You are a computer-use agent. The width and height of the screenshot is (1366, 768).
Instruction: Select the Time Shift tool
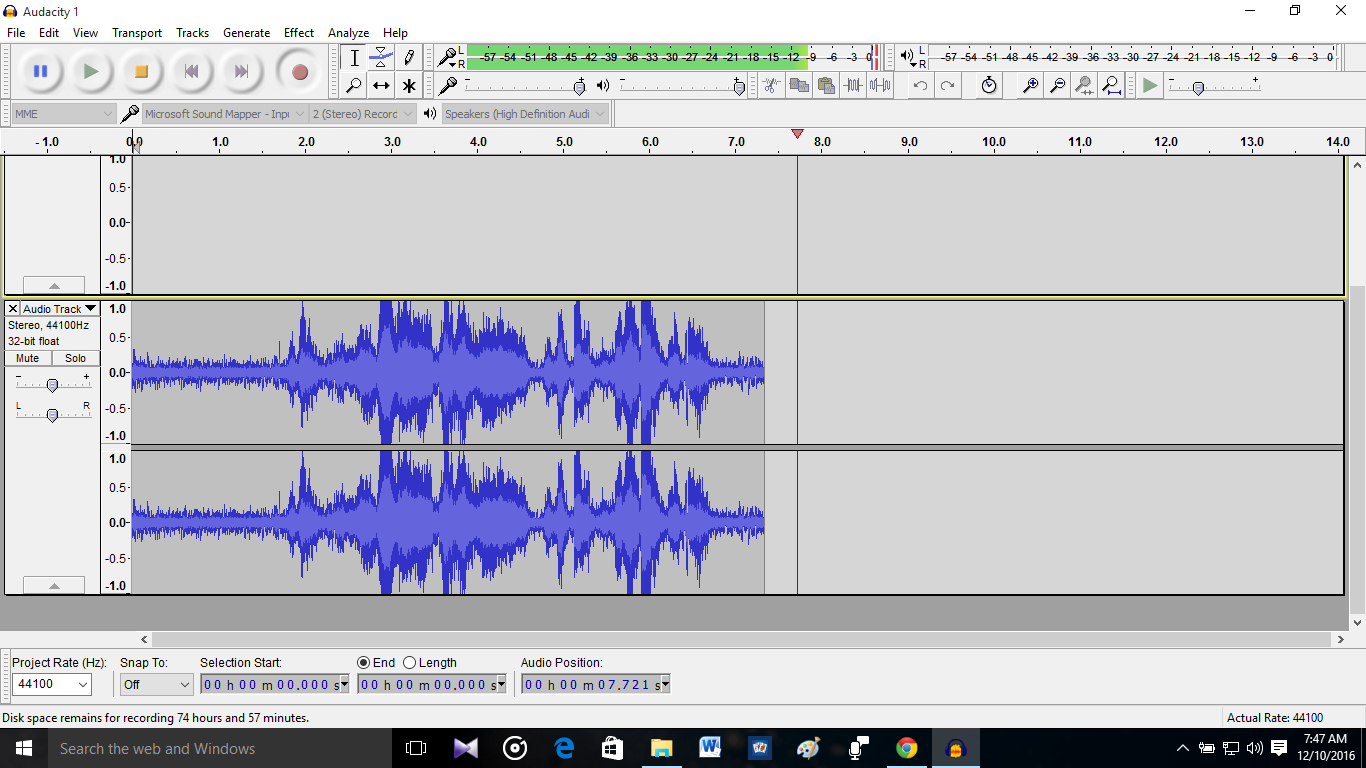(381, 86)
